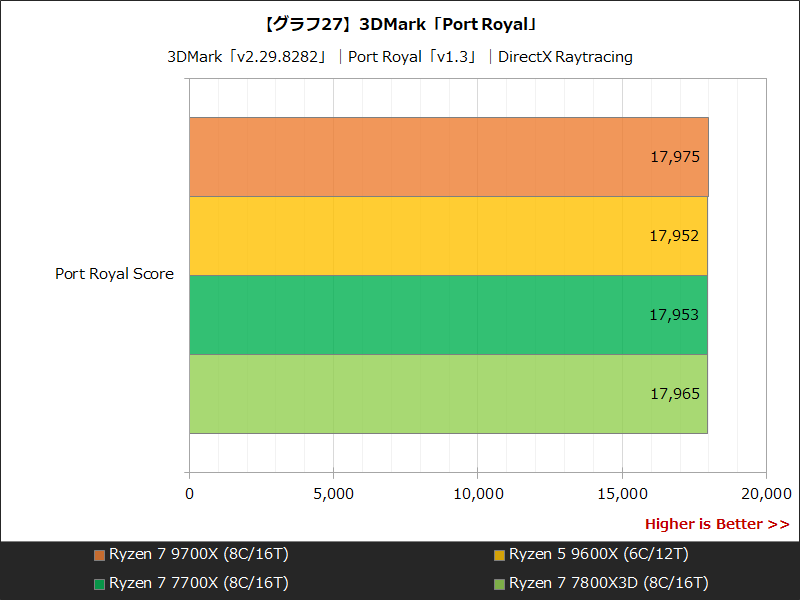The image size is (800, 600).
Task: Click the '5,000' axis tick label
Action: (334, 494)
